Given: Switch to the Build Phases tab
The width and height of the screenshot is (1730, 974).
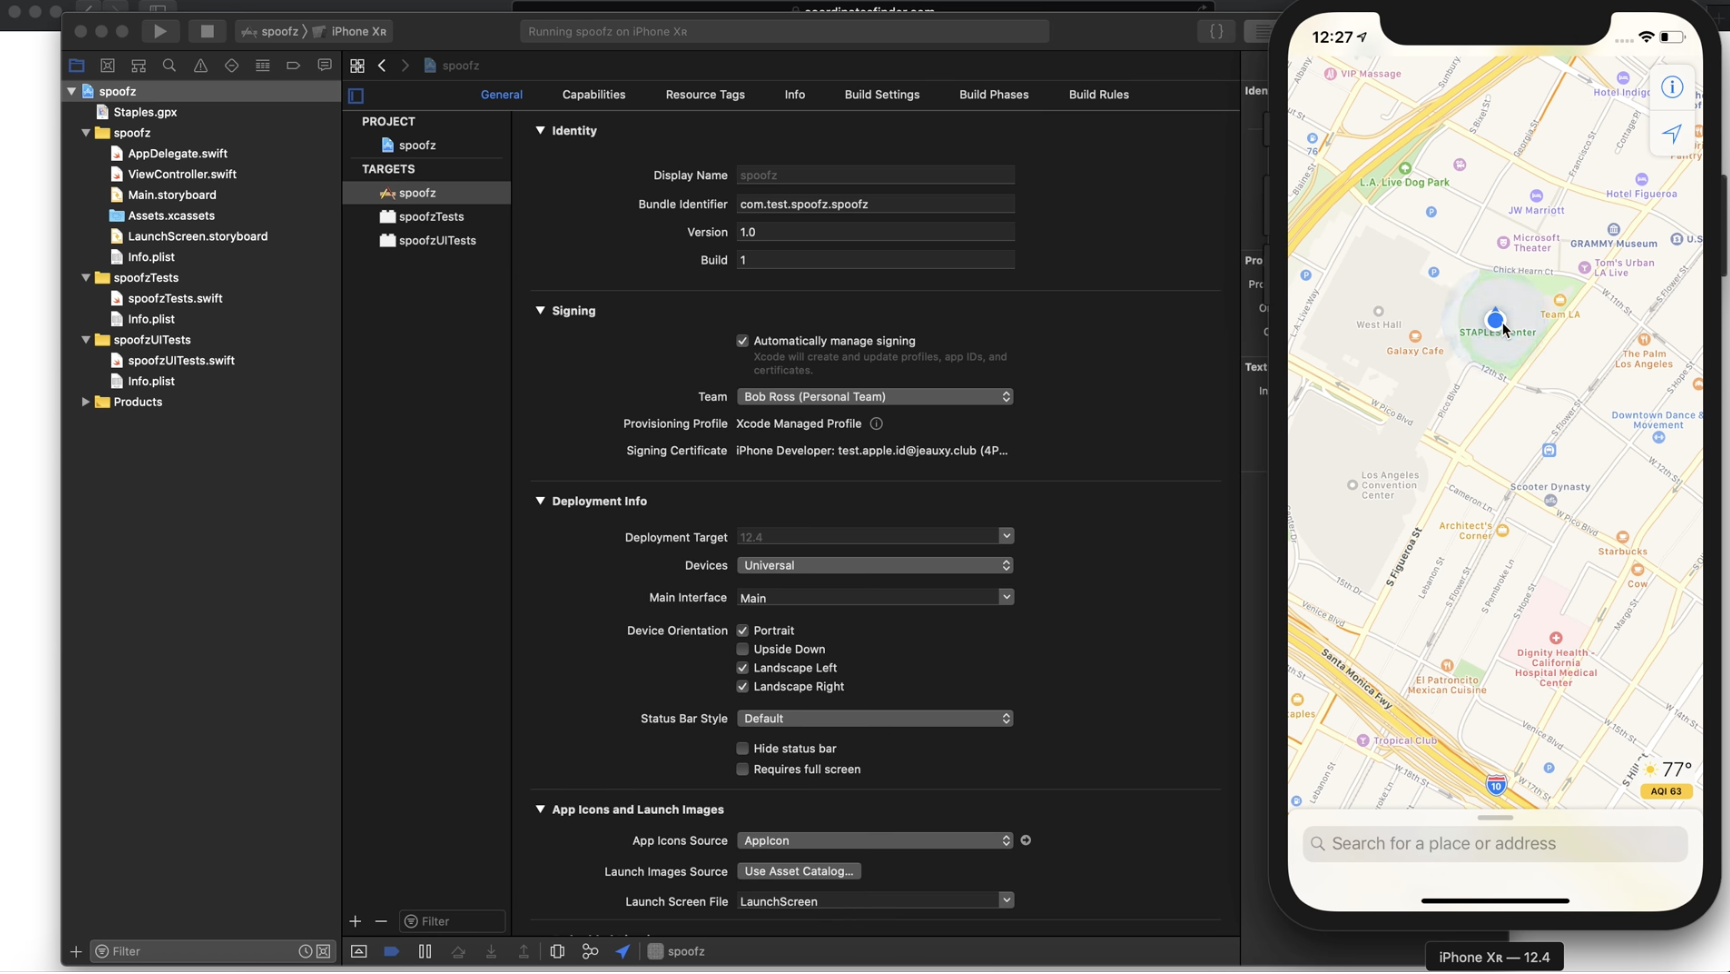Looking at the screenshot, I should tap(993, 95).
